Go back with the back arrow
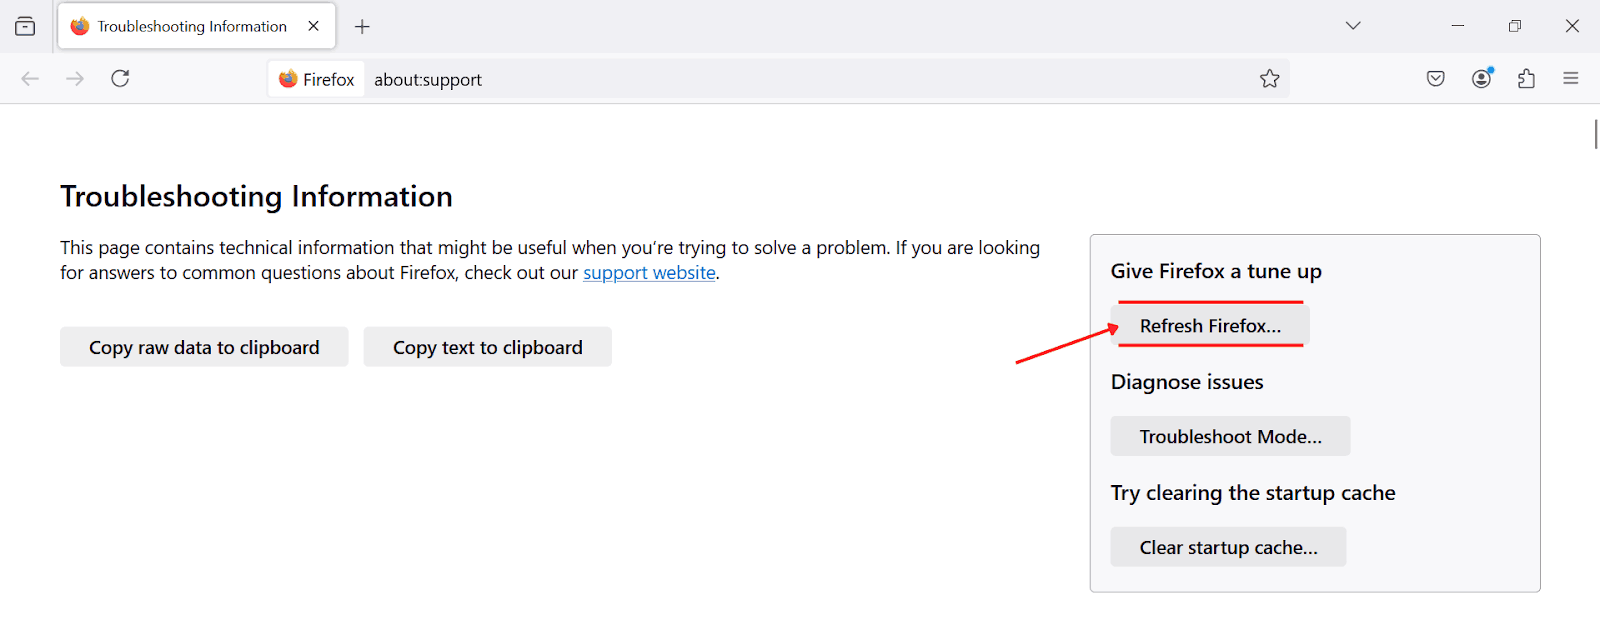 coord(30,79)
